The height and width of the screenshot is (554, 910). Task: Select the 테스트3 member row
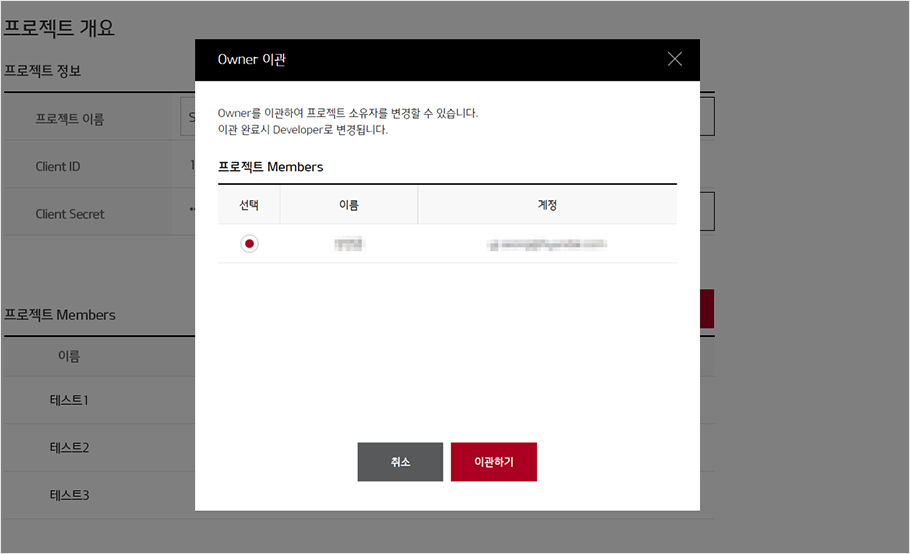tap(69, 495)
